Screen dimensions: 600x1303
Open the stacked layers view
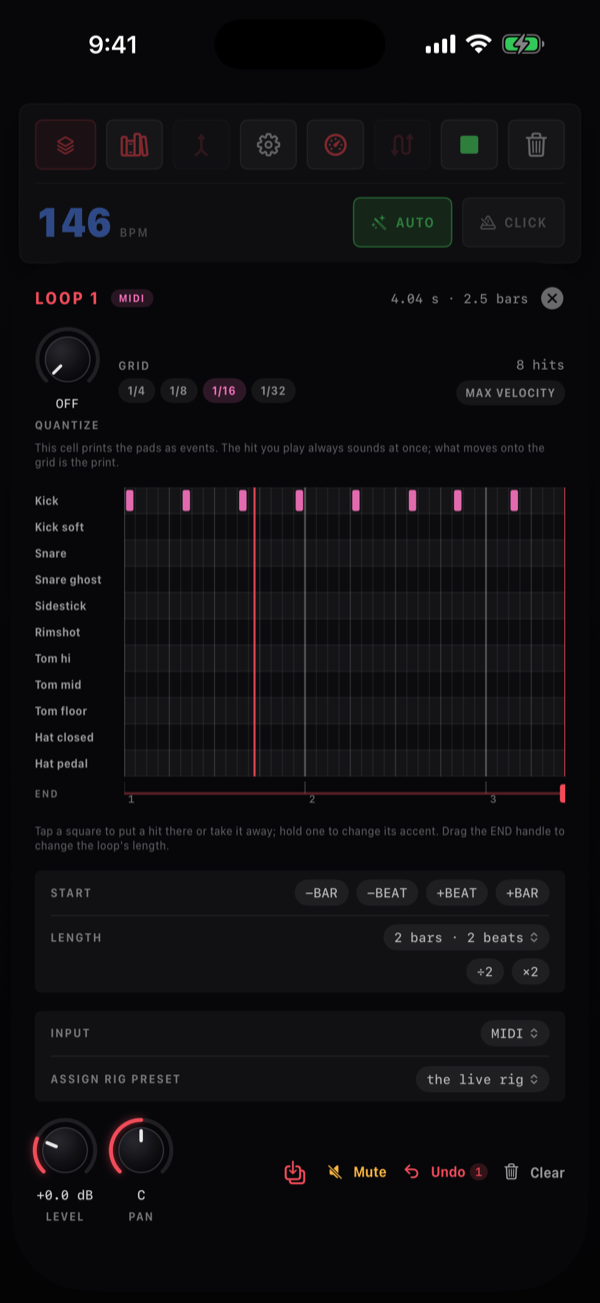click(x=66, y=145)
